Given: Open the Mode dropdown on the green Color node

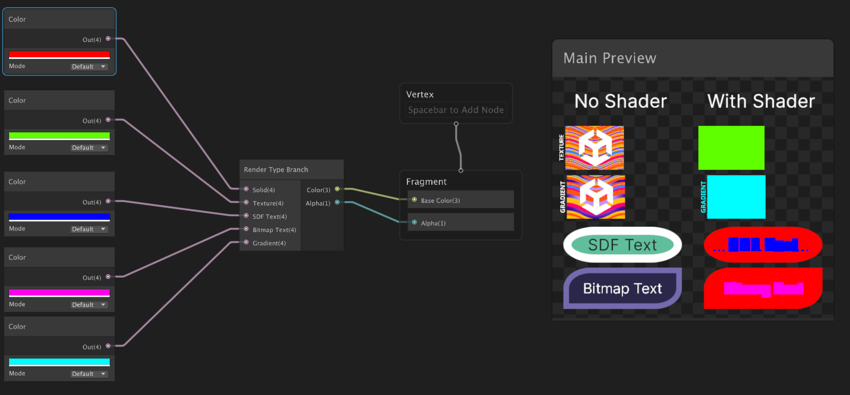Looking at the screenshot, I should pos(89,147).
